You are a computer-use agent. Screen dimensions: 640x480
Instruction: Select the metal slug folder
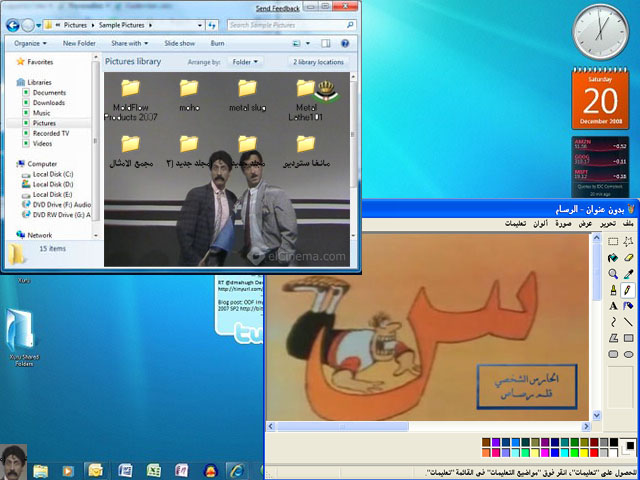pyautogui.click(x=247, y=96)
